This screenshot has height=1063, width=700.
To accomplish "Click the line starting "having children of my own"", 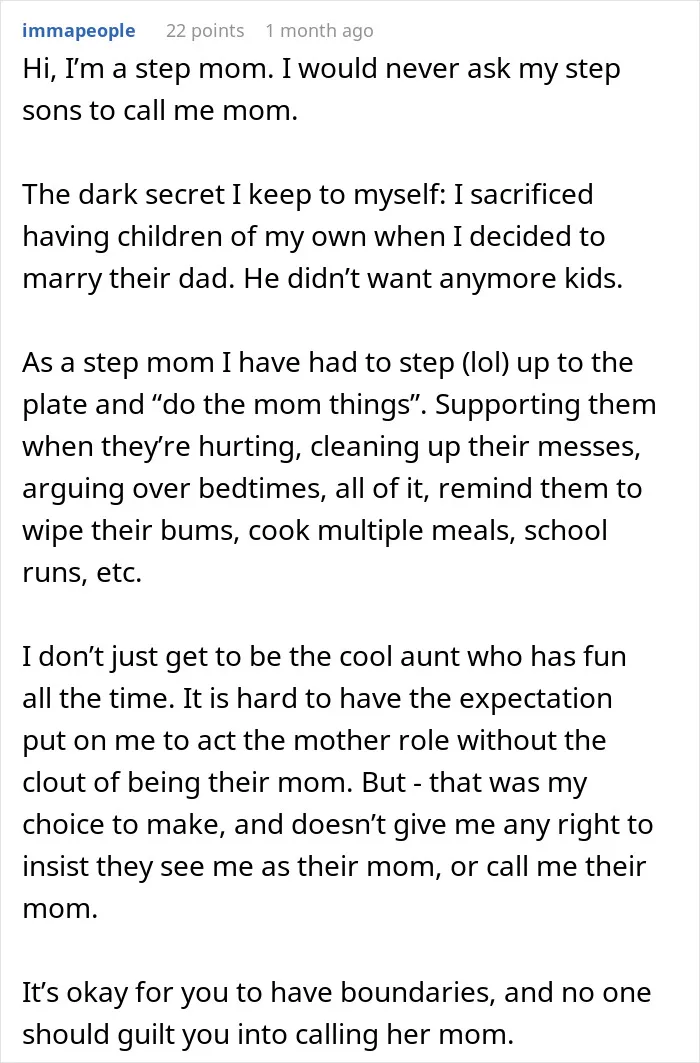I will [313, 237].
